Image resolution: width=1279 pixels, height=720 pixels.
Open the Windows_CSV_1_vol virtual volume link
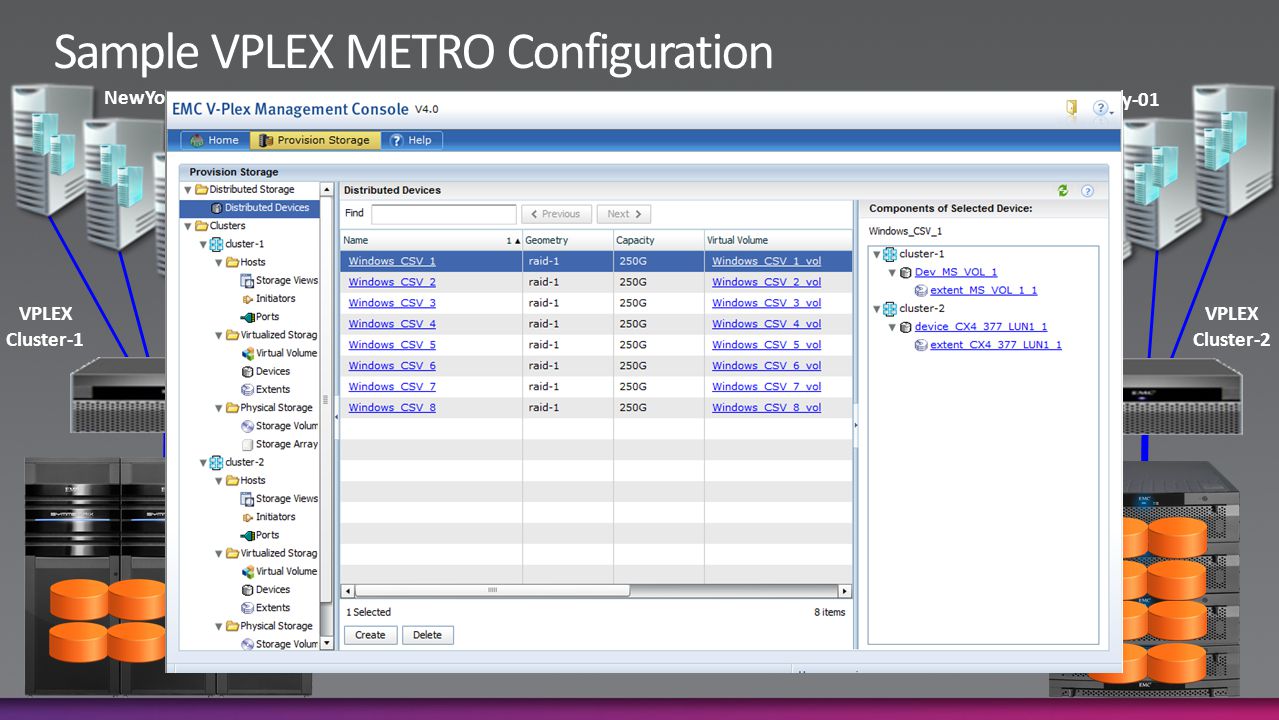(x=766, y=261)
